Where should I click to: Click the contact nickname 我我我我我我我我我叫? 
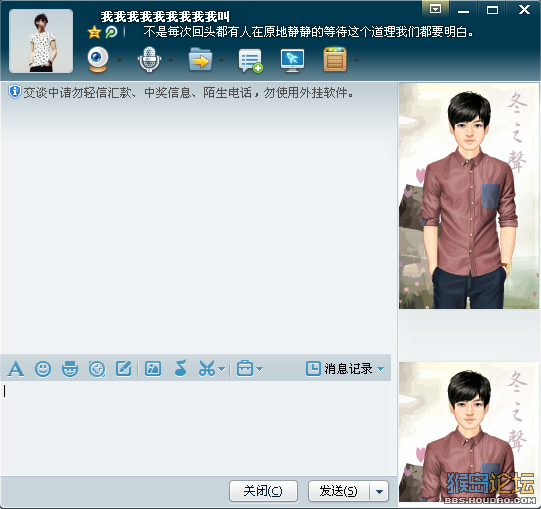[165, 17]
